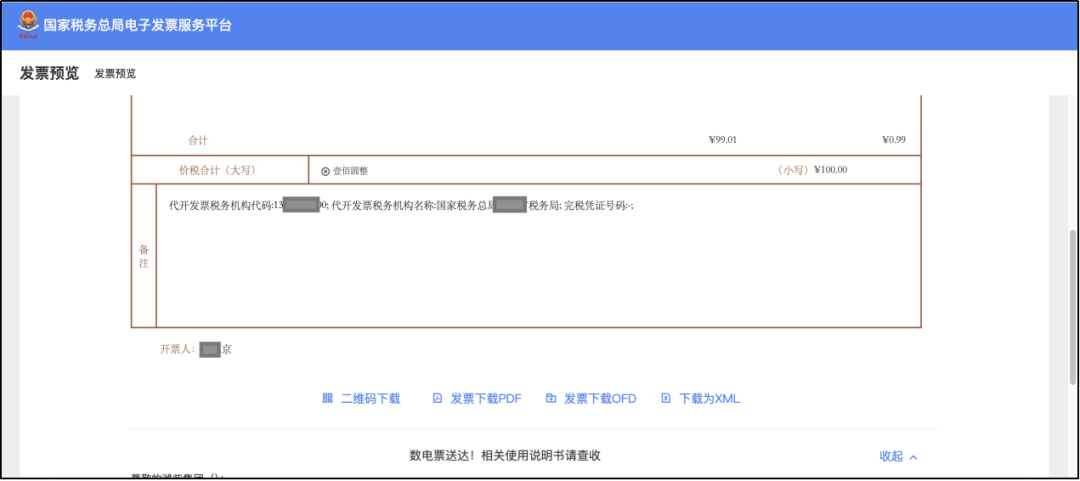Screen dimensions: 1080x481
Task: Click the small 发票预览 breadcrumb
Action: click(115, 74)
